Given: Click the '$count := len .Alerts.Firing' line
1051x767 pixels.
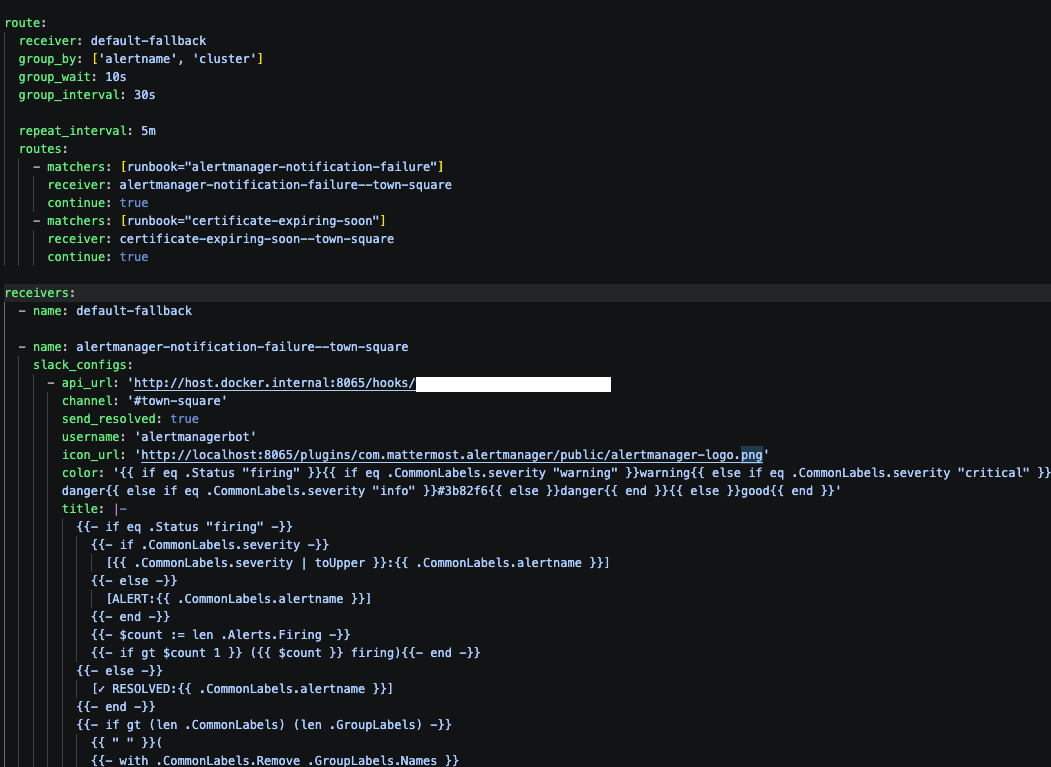Looking at the screenshot, I should click(x=221, y=635).
